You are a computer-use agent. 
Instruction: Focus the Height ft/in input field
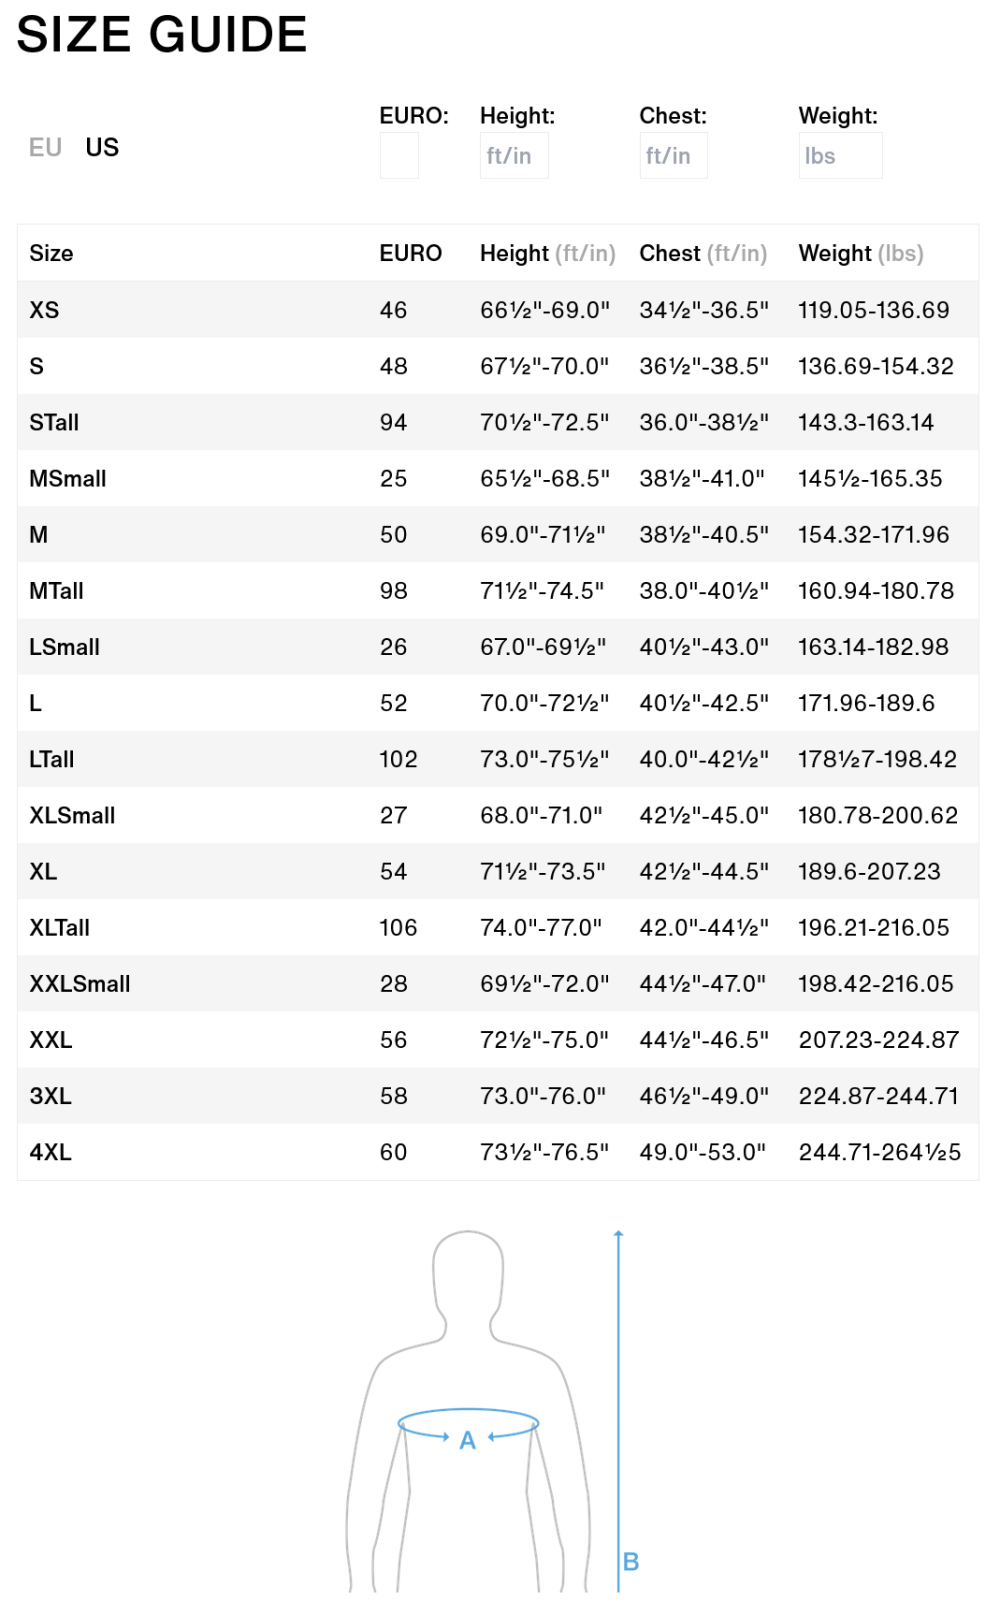[514, 156]
